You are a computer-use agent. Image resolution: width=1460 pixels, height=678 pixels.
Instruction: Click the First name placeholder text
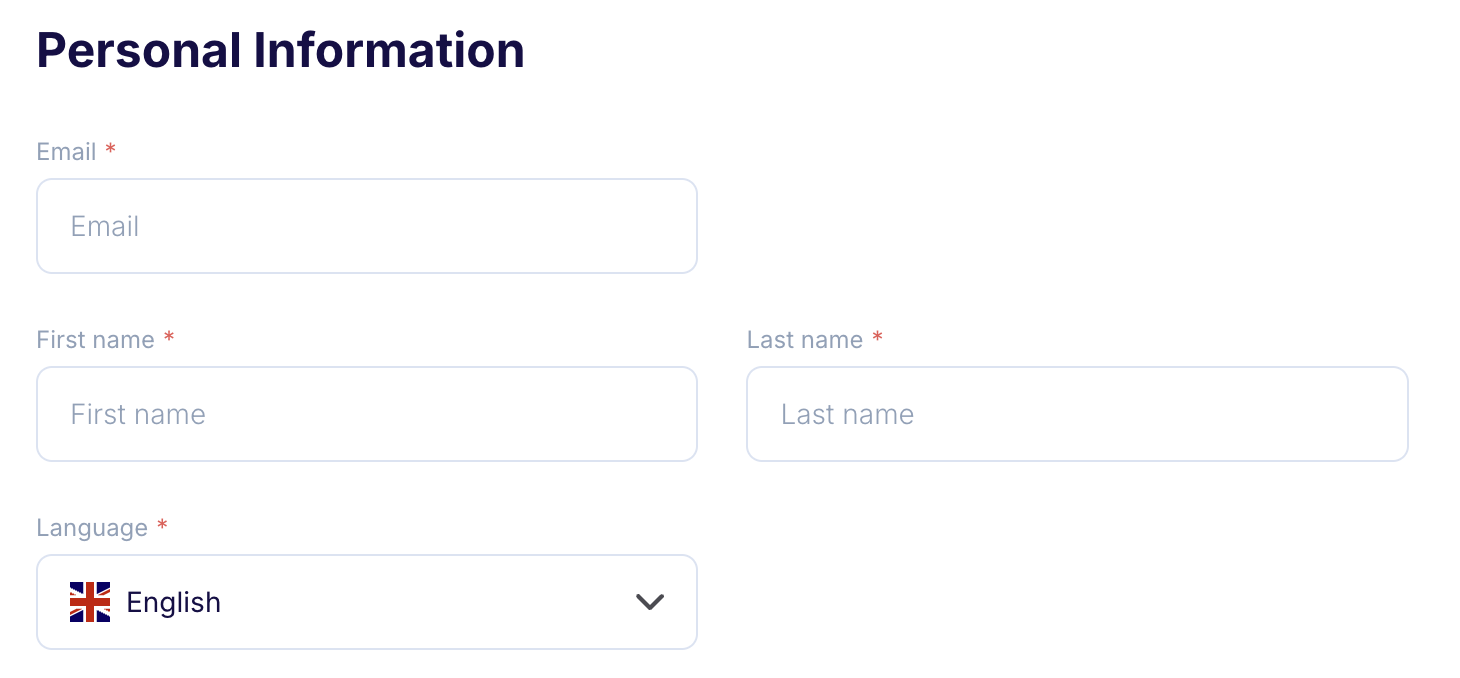click(x=138, y=414)
